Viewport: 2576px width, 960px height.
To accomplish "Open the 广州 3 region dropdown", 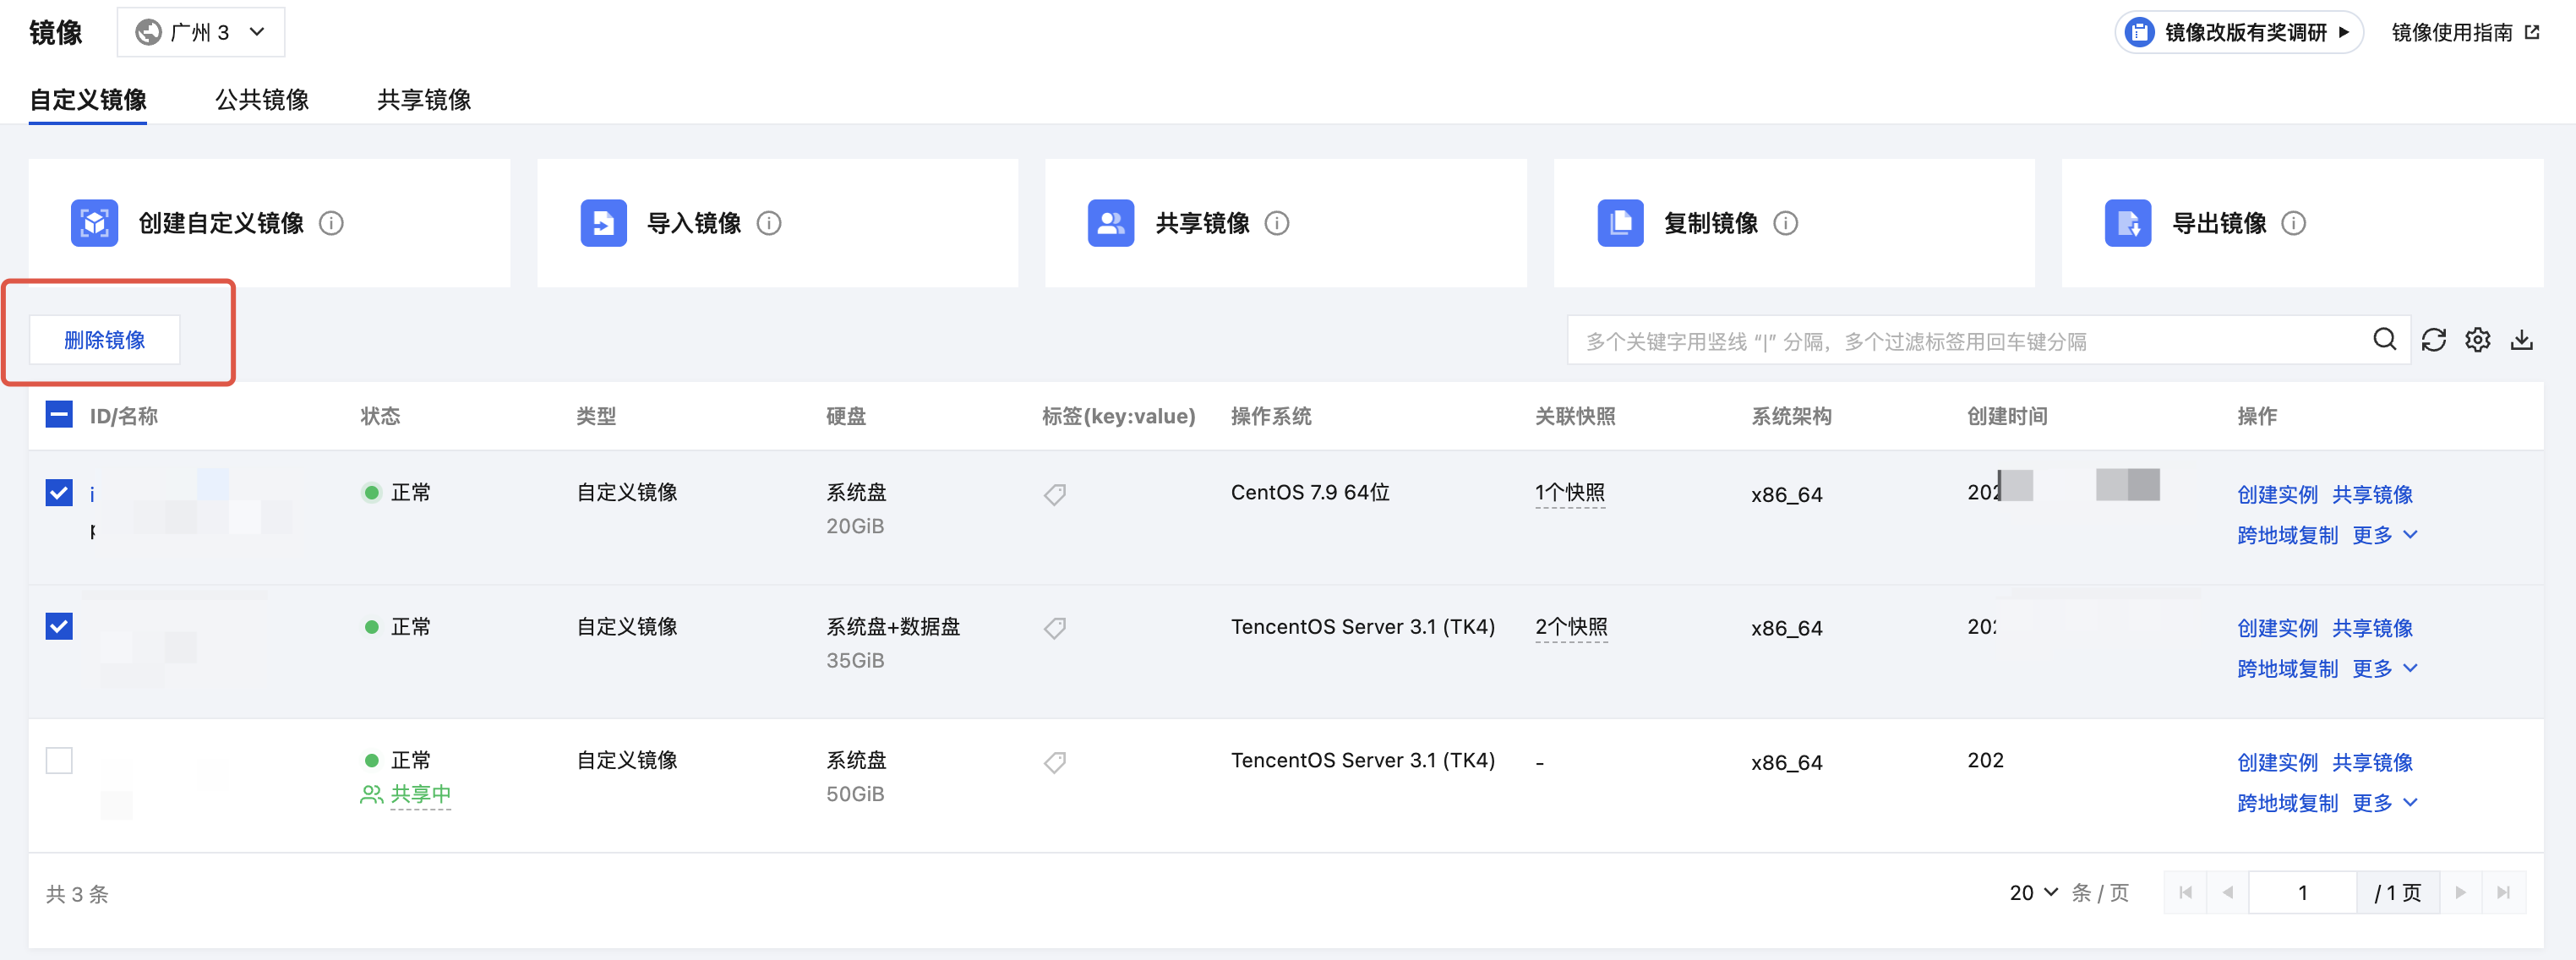I will [x=201, y=32].
